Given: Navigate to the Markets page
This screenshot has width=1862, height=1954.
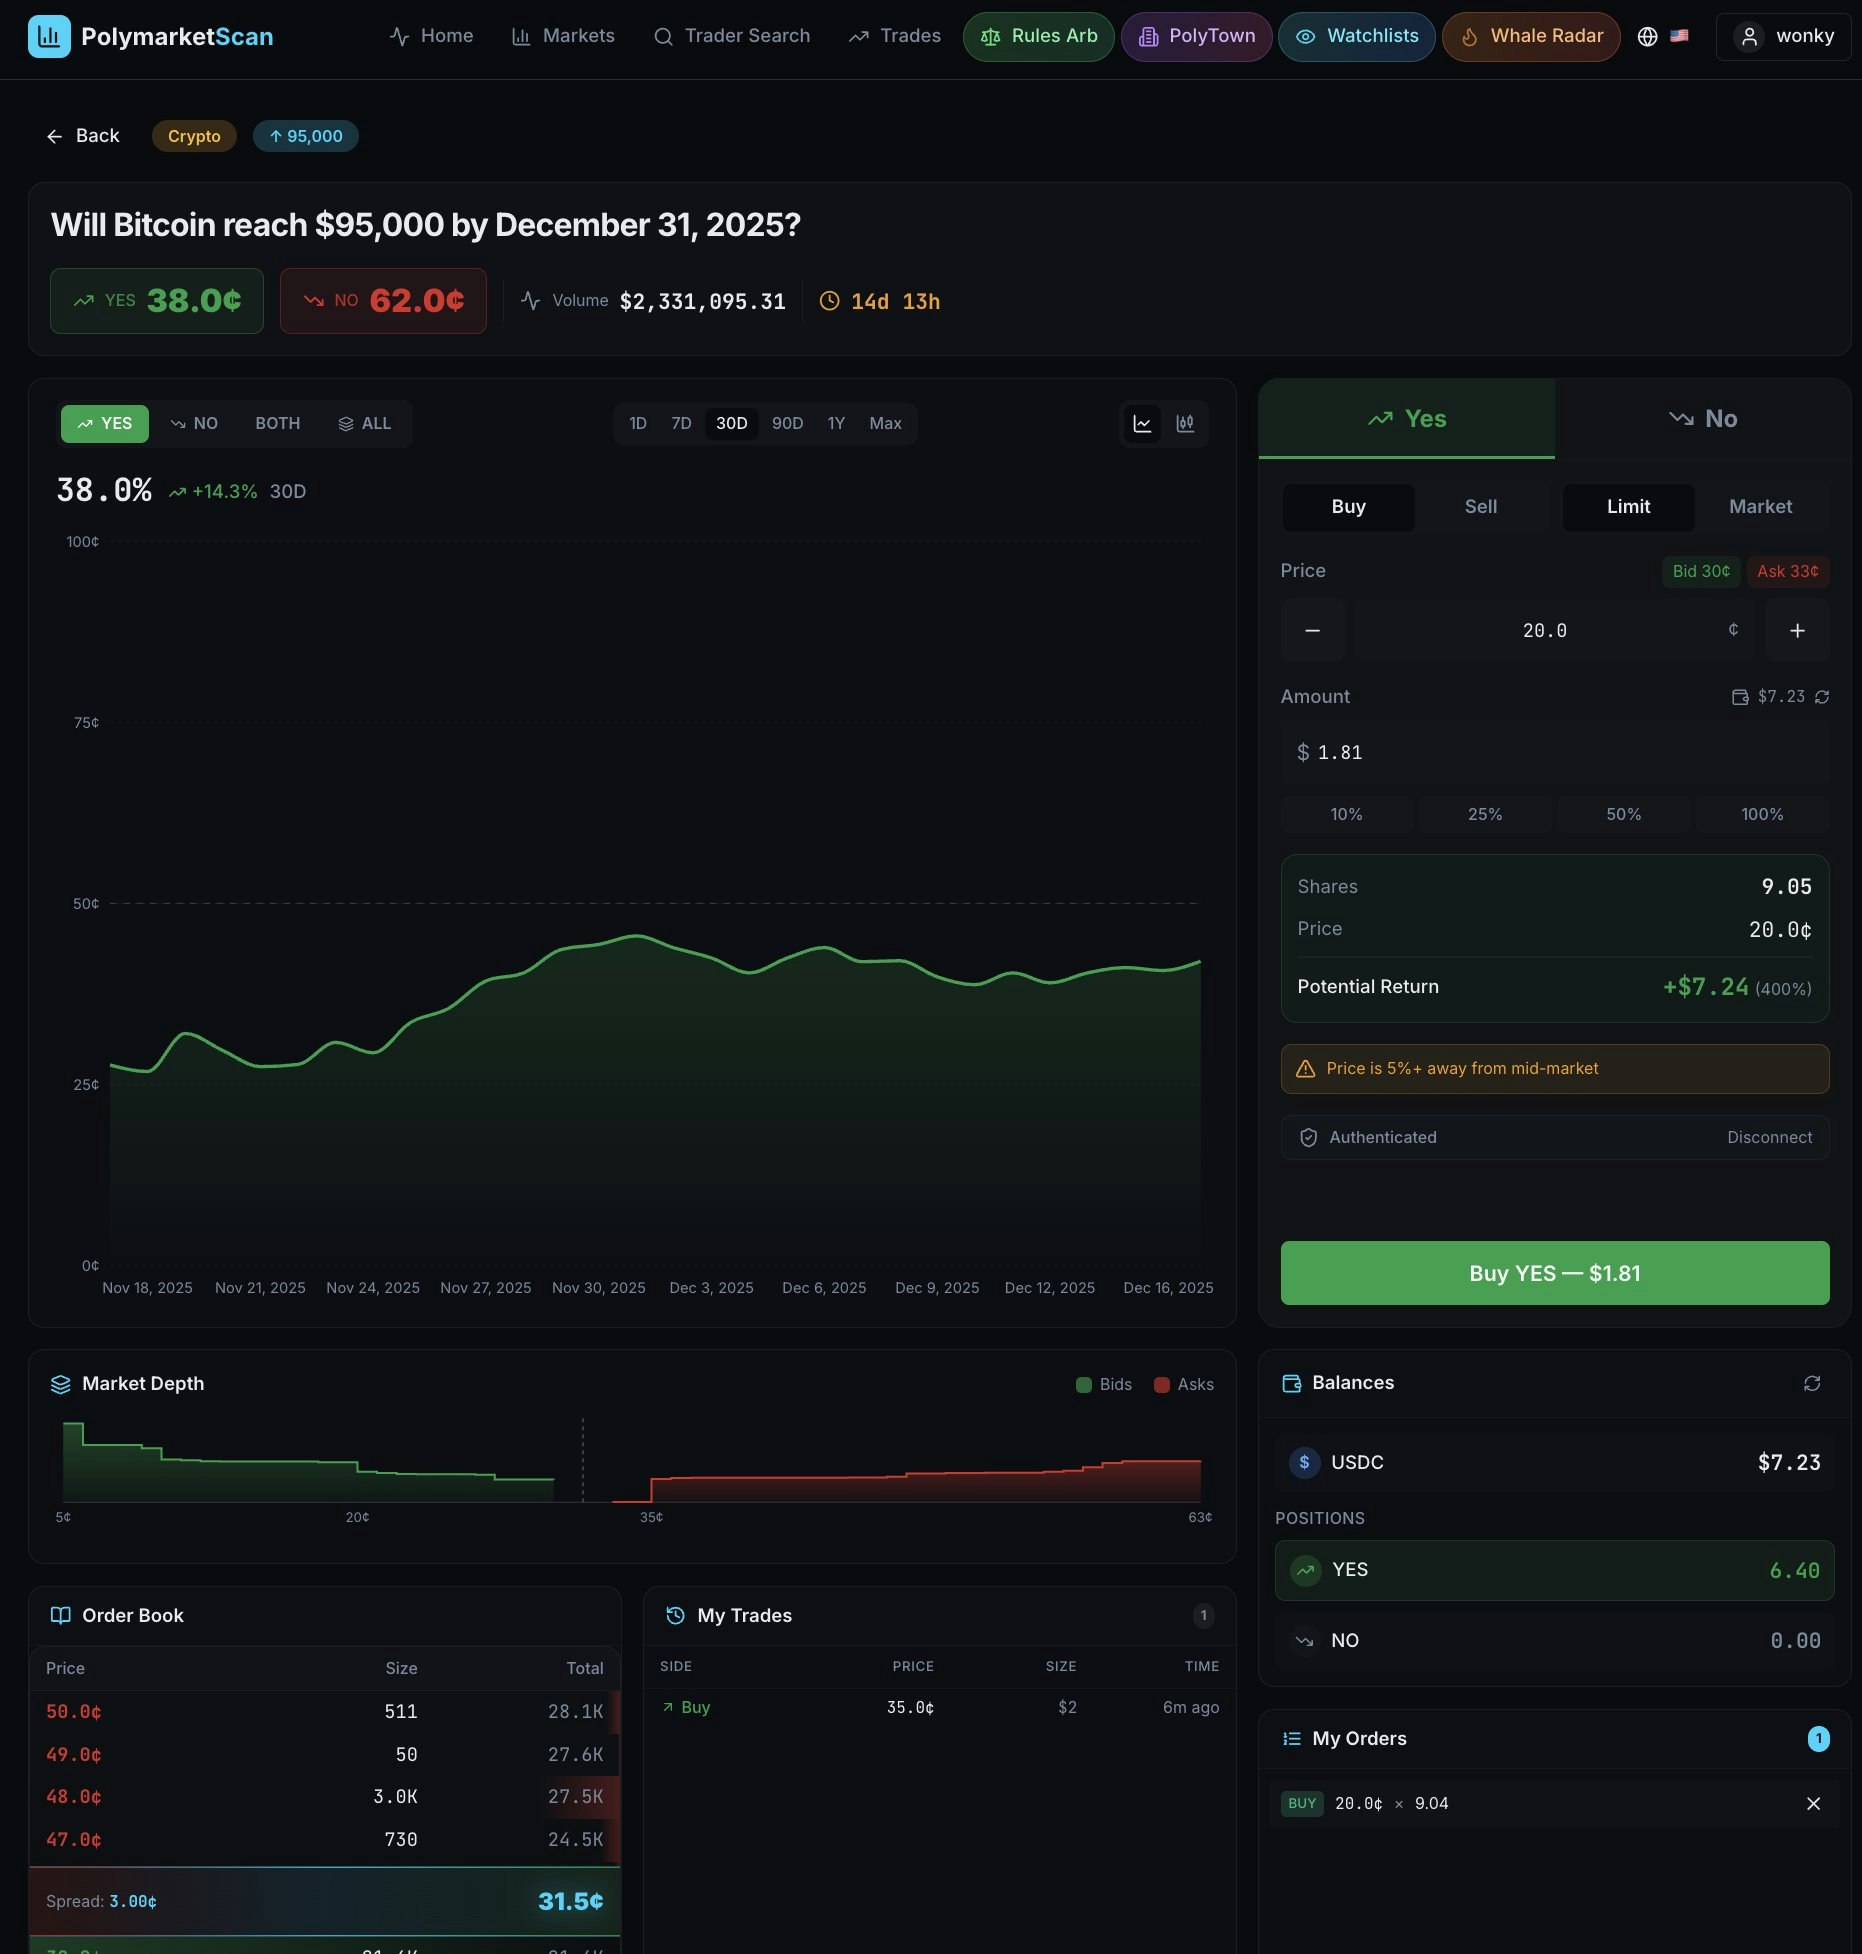Looking at the screenshot, I should point(563,36).
